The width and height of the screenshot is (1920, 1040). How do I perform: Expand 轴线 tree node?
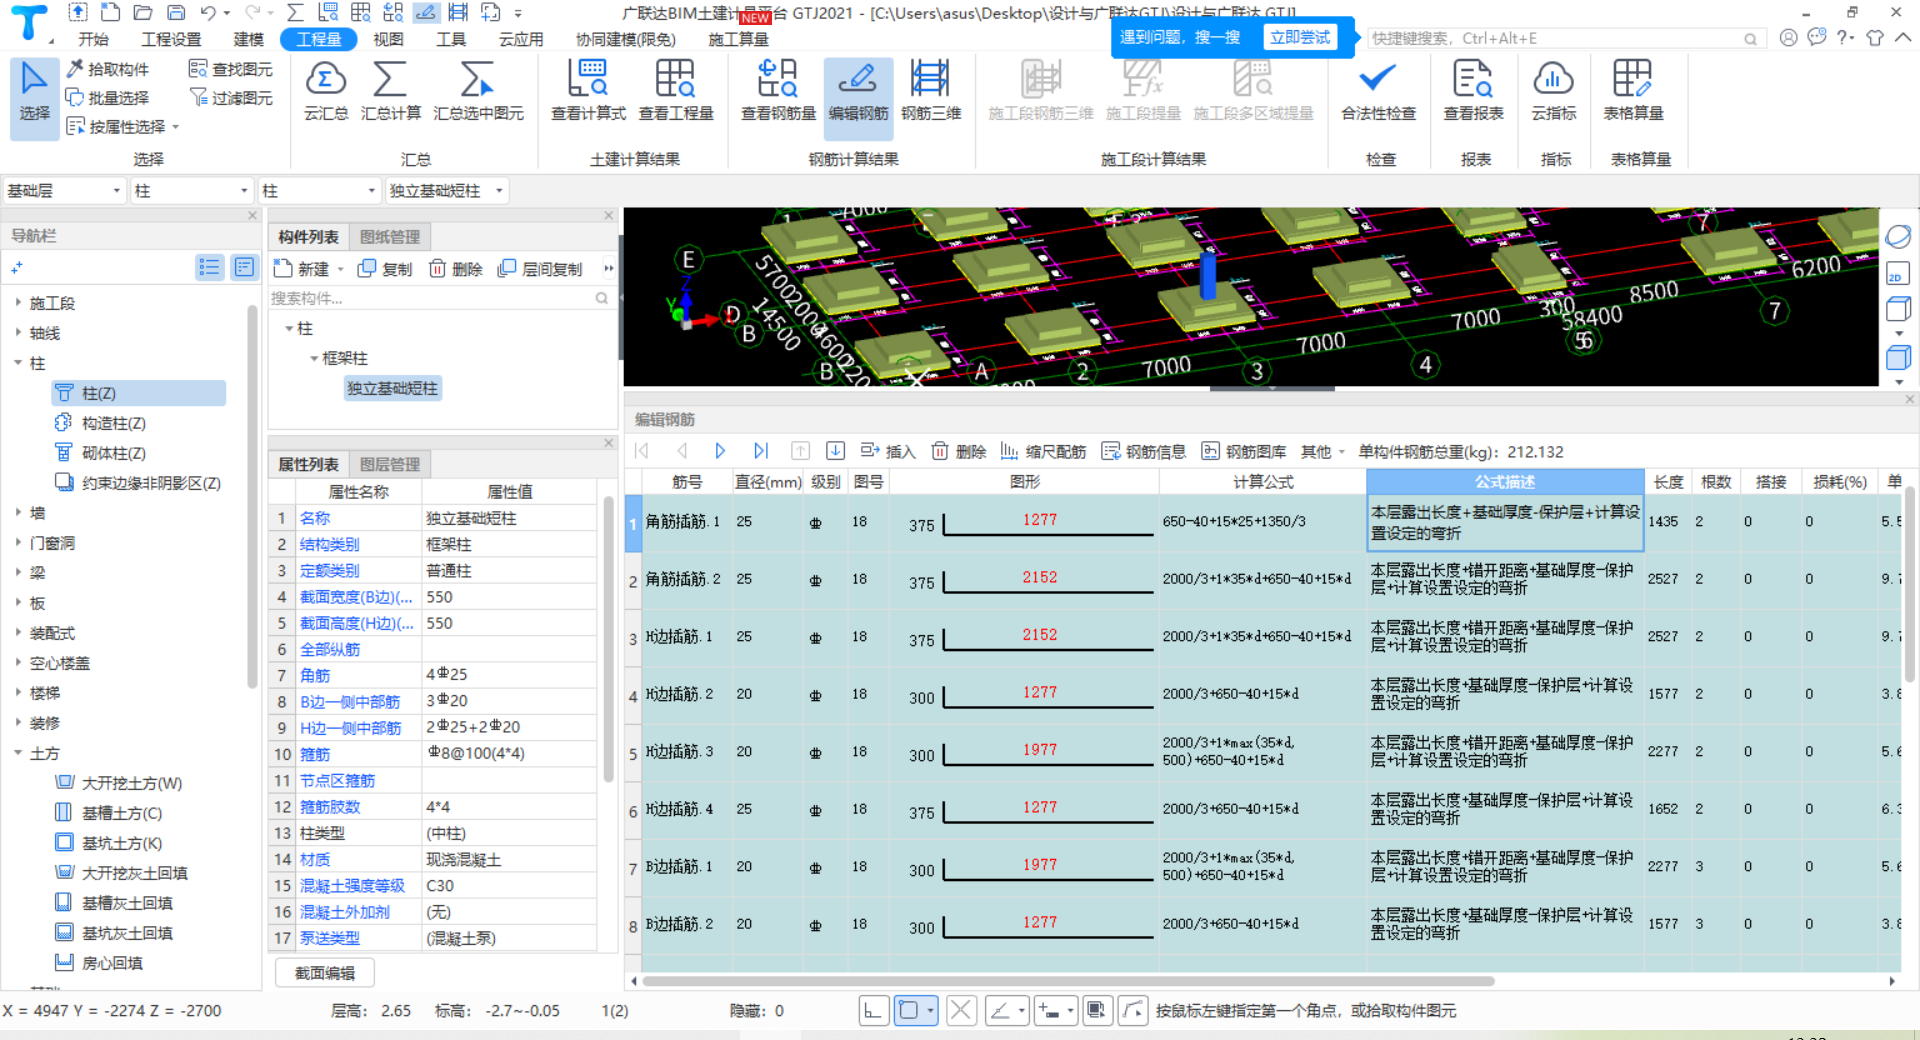(19, 332)
